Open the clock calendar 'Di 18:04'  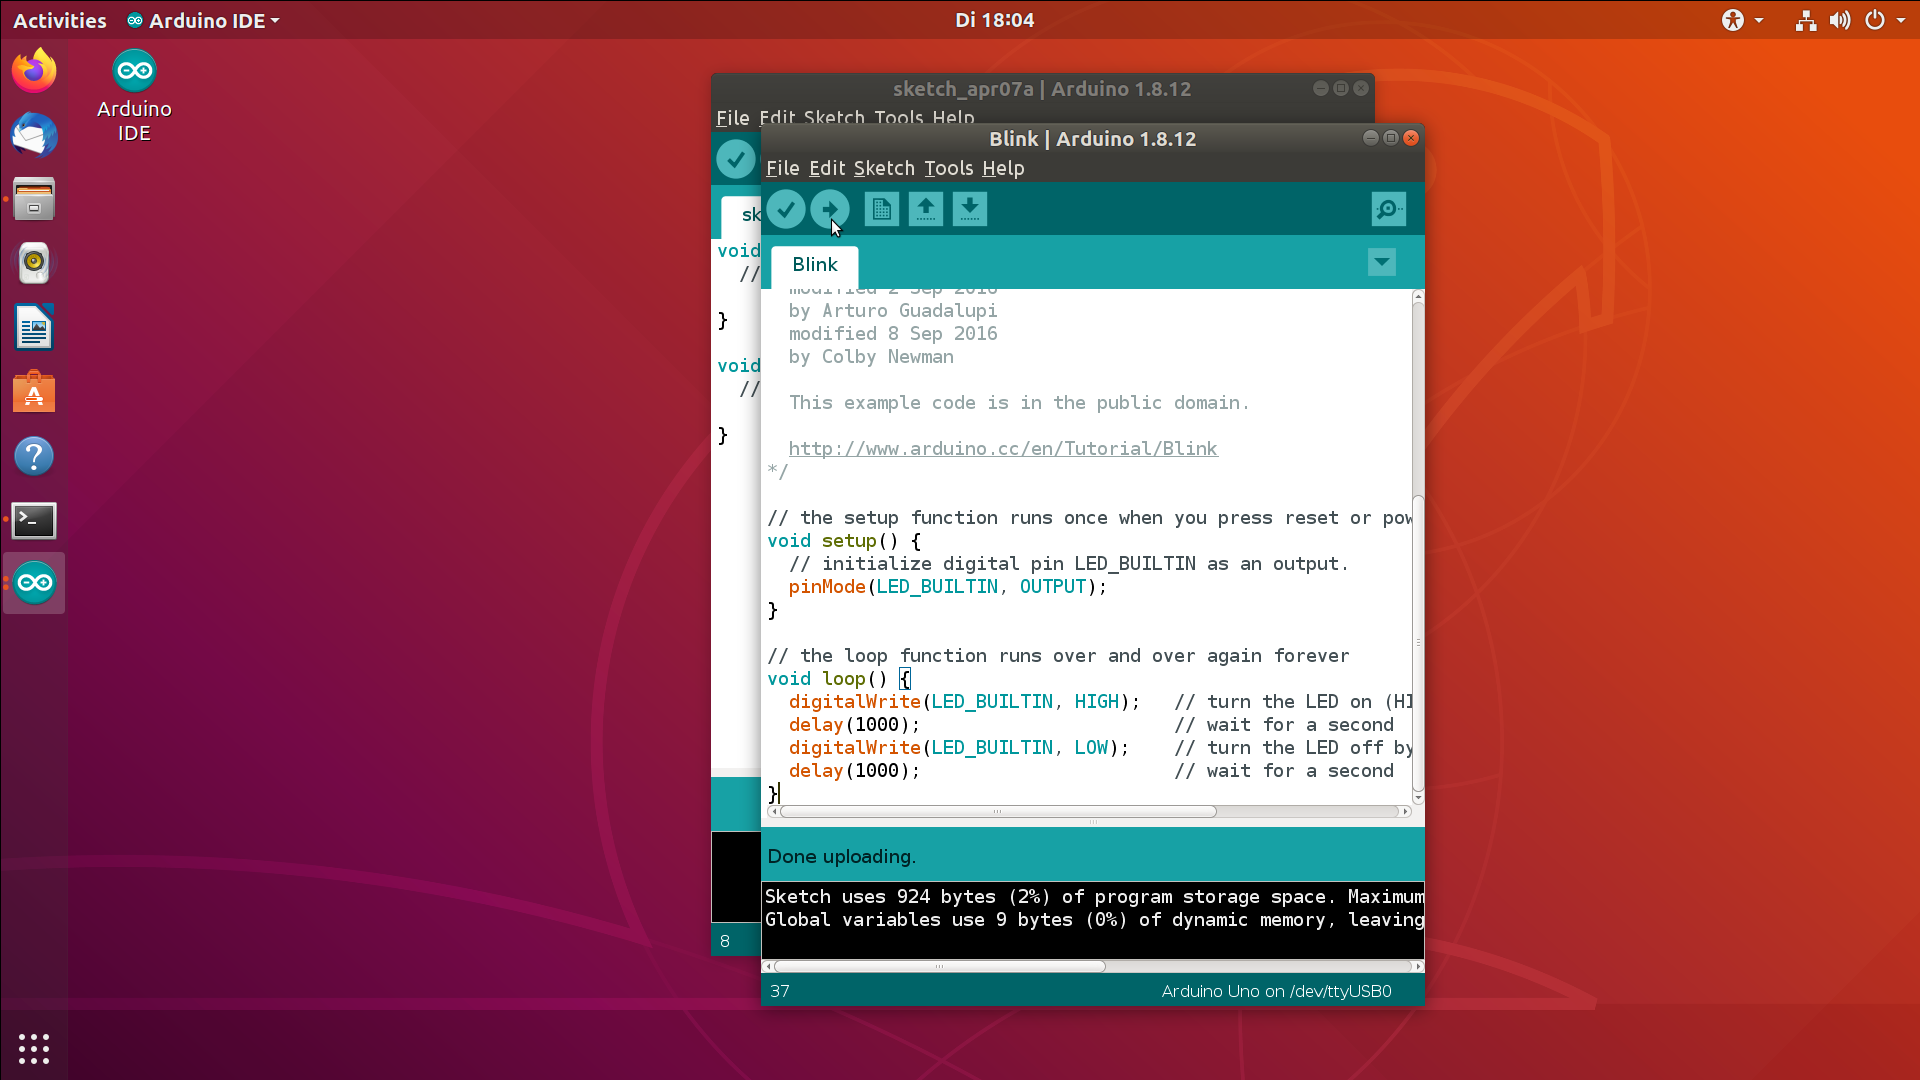point(994,20)
